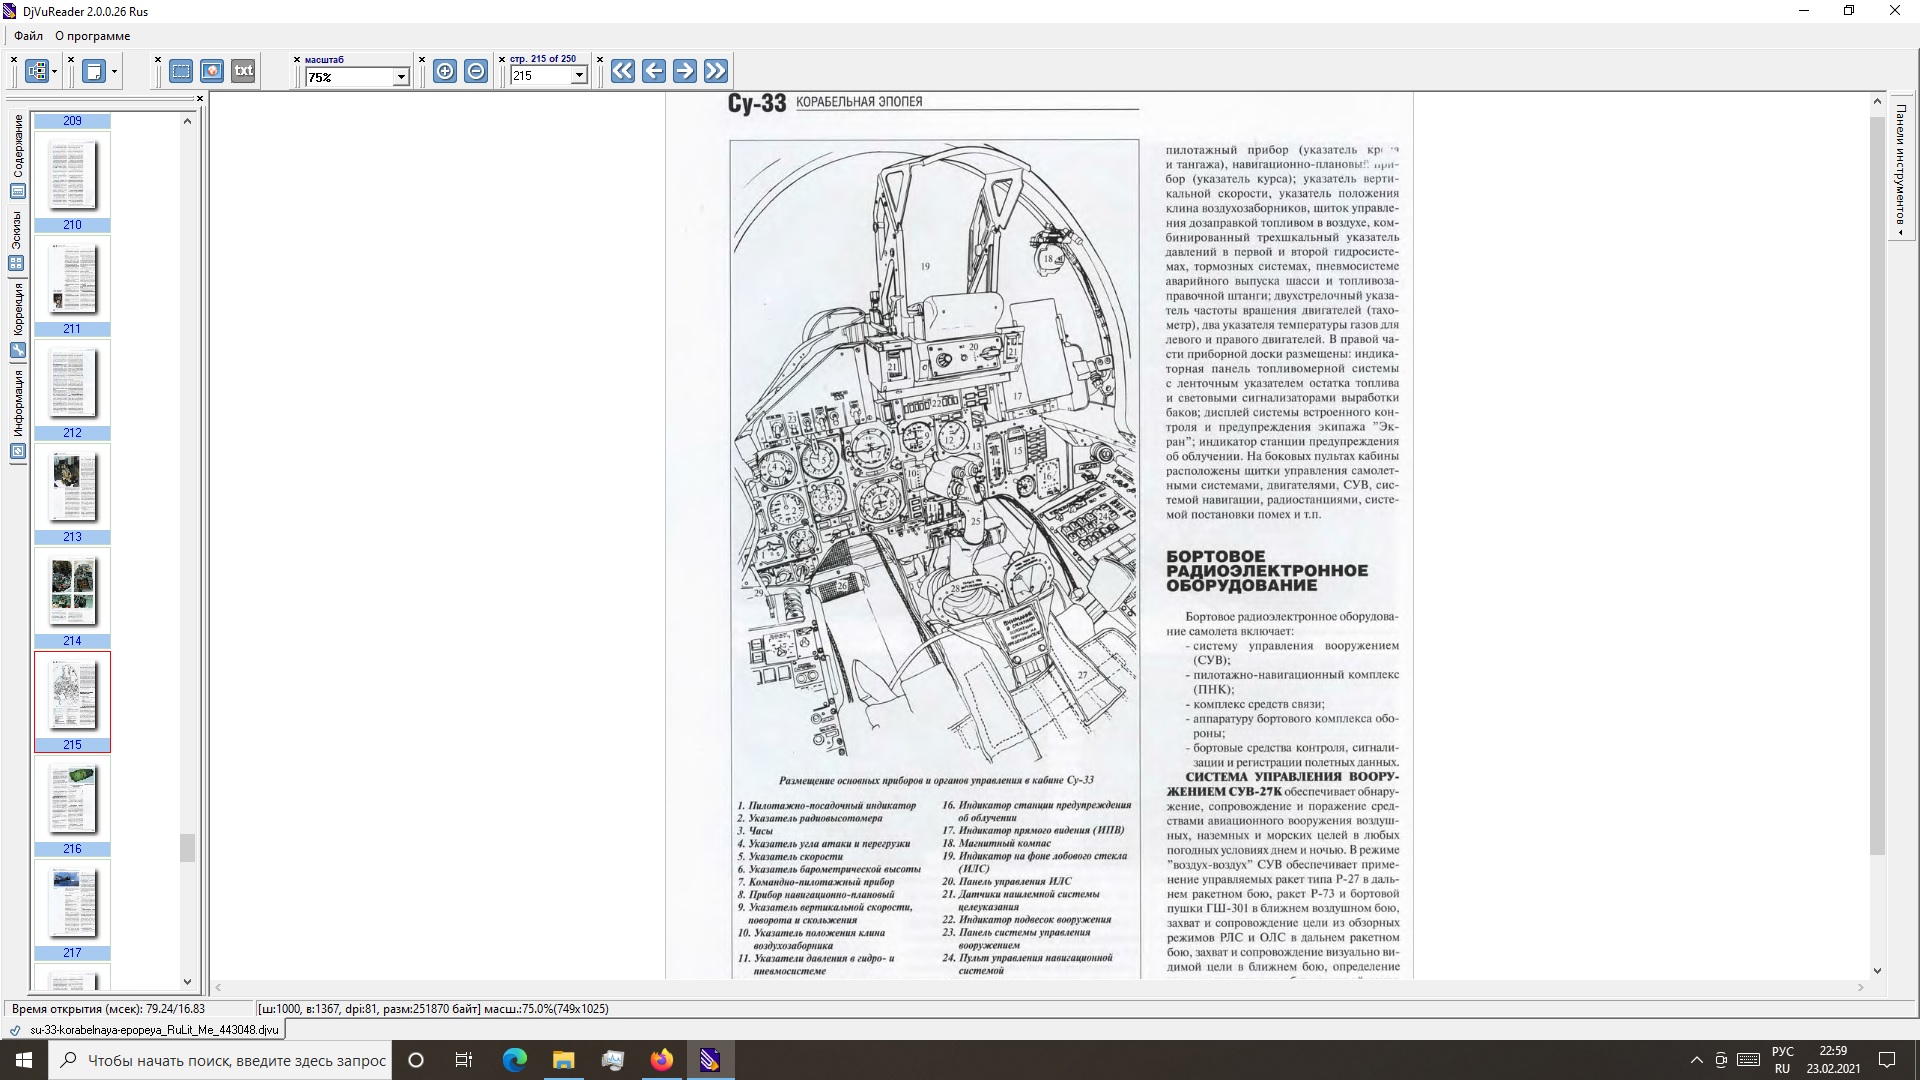1920x1080 pixels.
Task: Click the page size and dpi status text
Action: pos(433,1009)
